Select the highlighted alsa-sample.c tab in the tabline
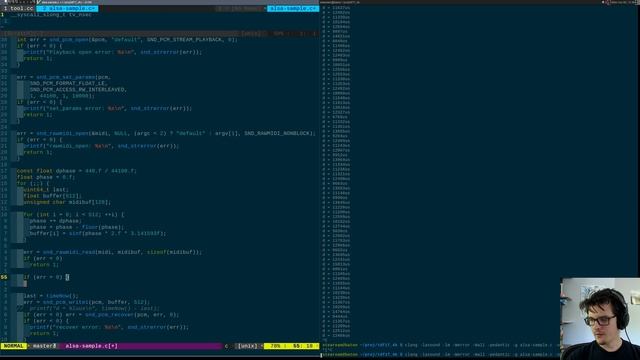640x360 pixels. (67, 8)
